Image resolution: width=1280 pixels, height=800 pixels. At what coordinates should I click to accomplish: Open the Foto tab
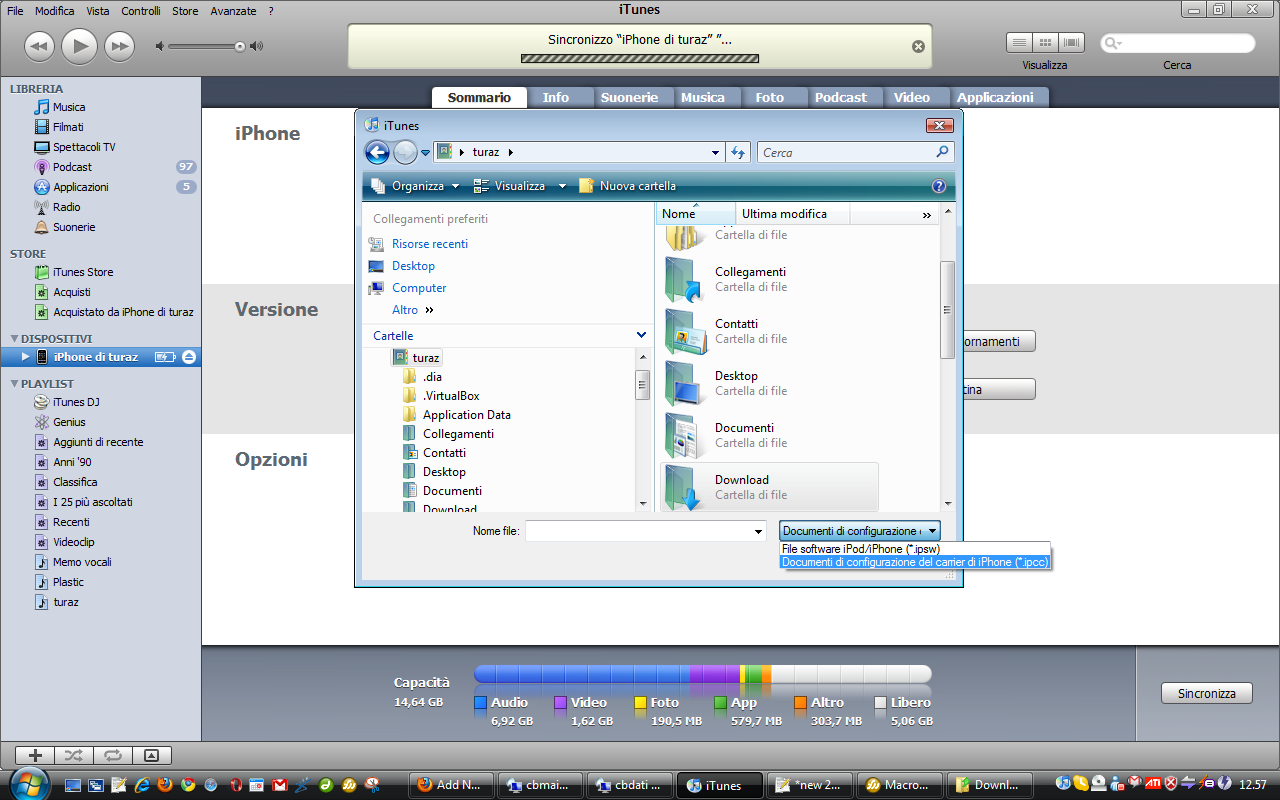[x=770, y=97]
